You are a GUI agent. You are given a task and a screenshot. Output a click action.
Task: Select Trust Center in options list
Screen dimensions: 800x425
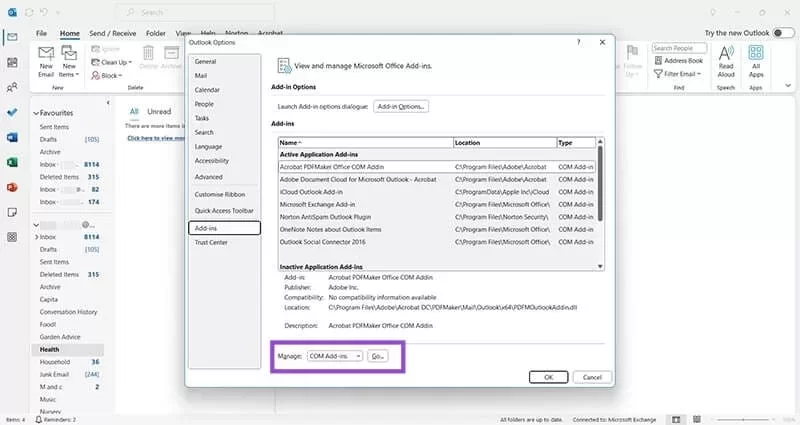[x=211, y=242]
